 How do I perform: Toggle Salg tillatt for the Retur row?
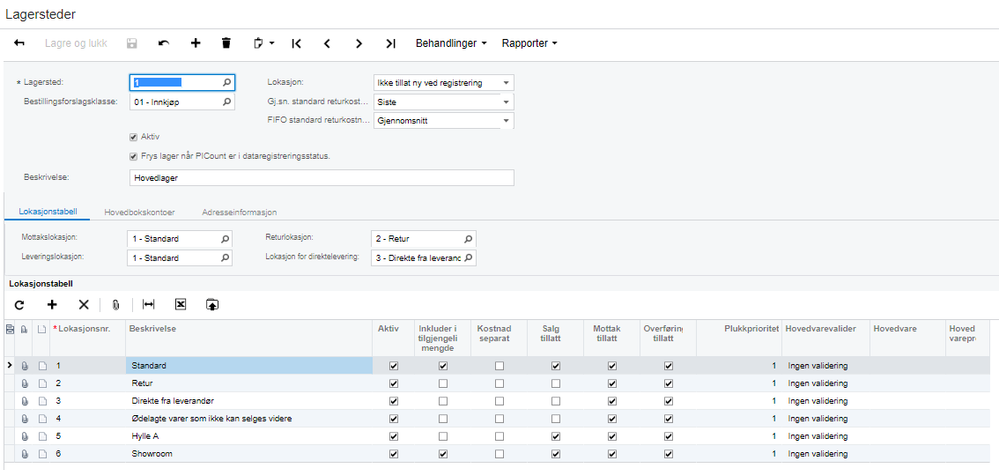point(556,383)
